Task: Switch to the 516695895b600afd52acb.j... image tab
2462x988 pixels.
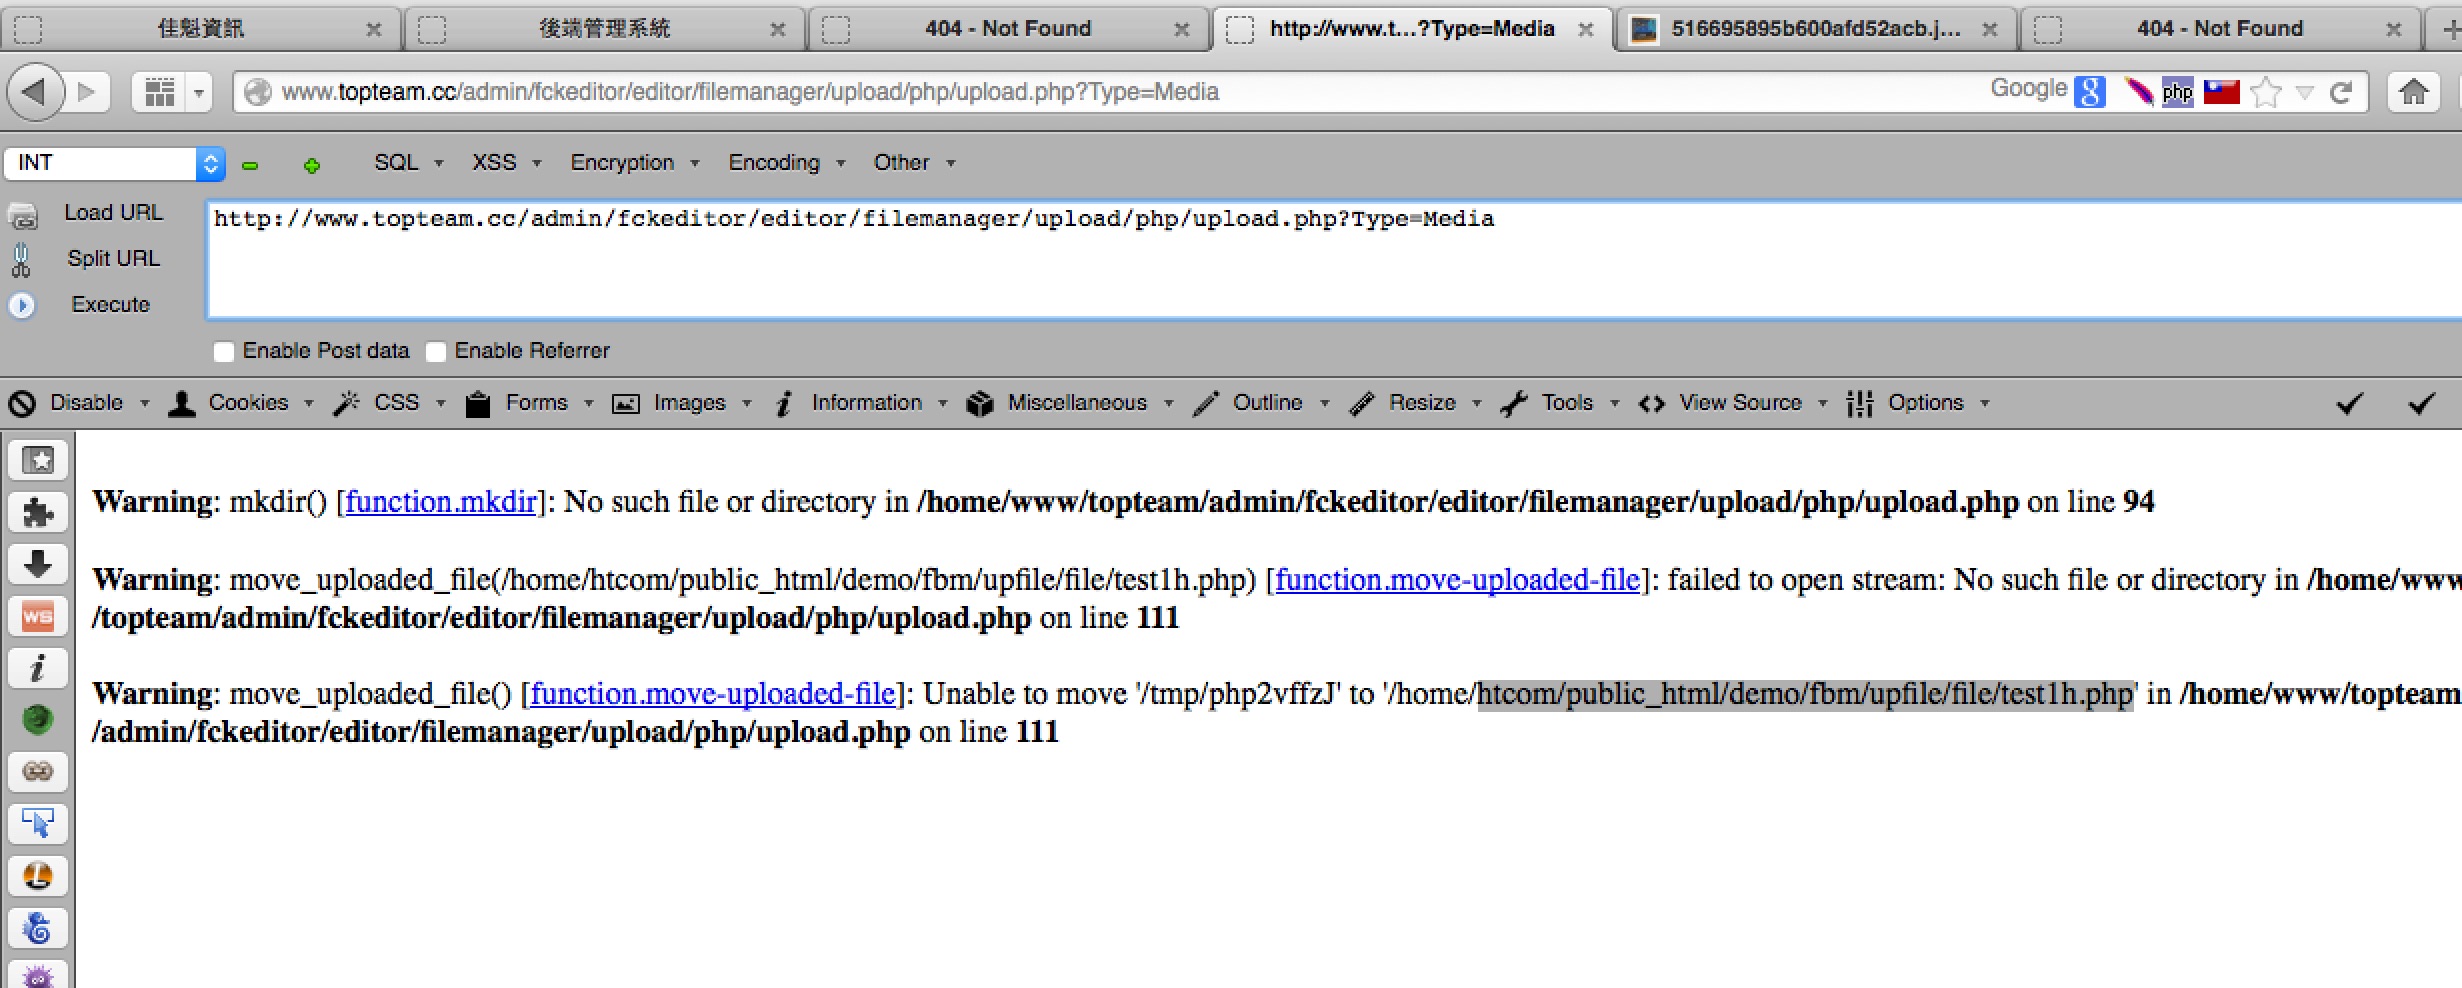Action: pos(1816,29)
